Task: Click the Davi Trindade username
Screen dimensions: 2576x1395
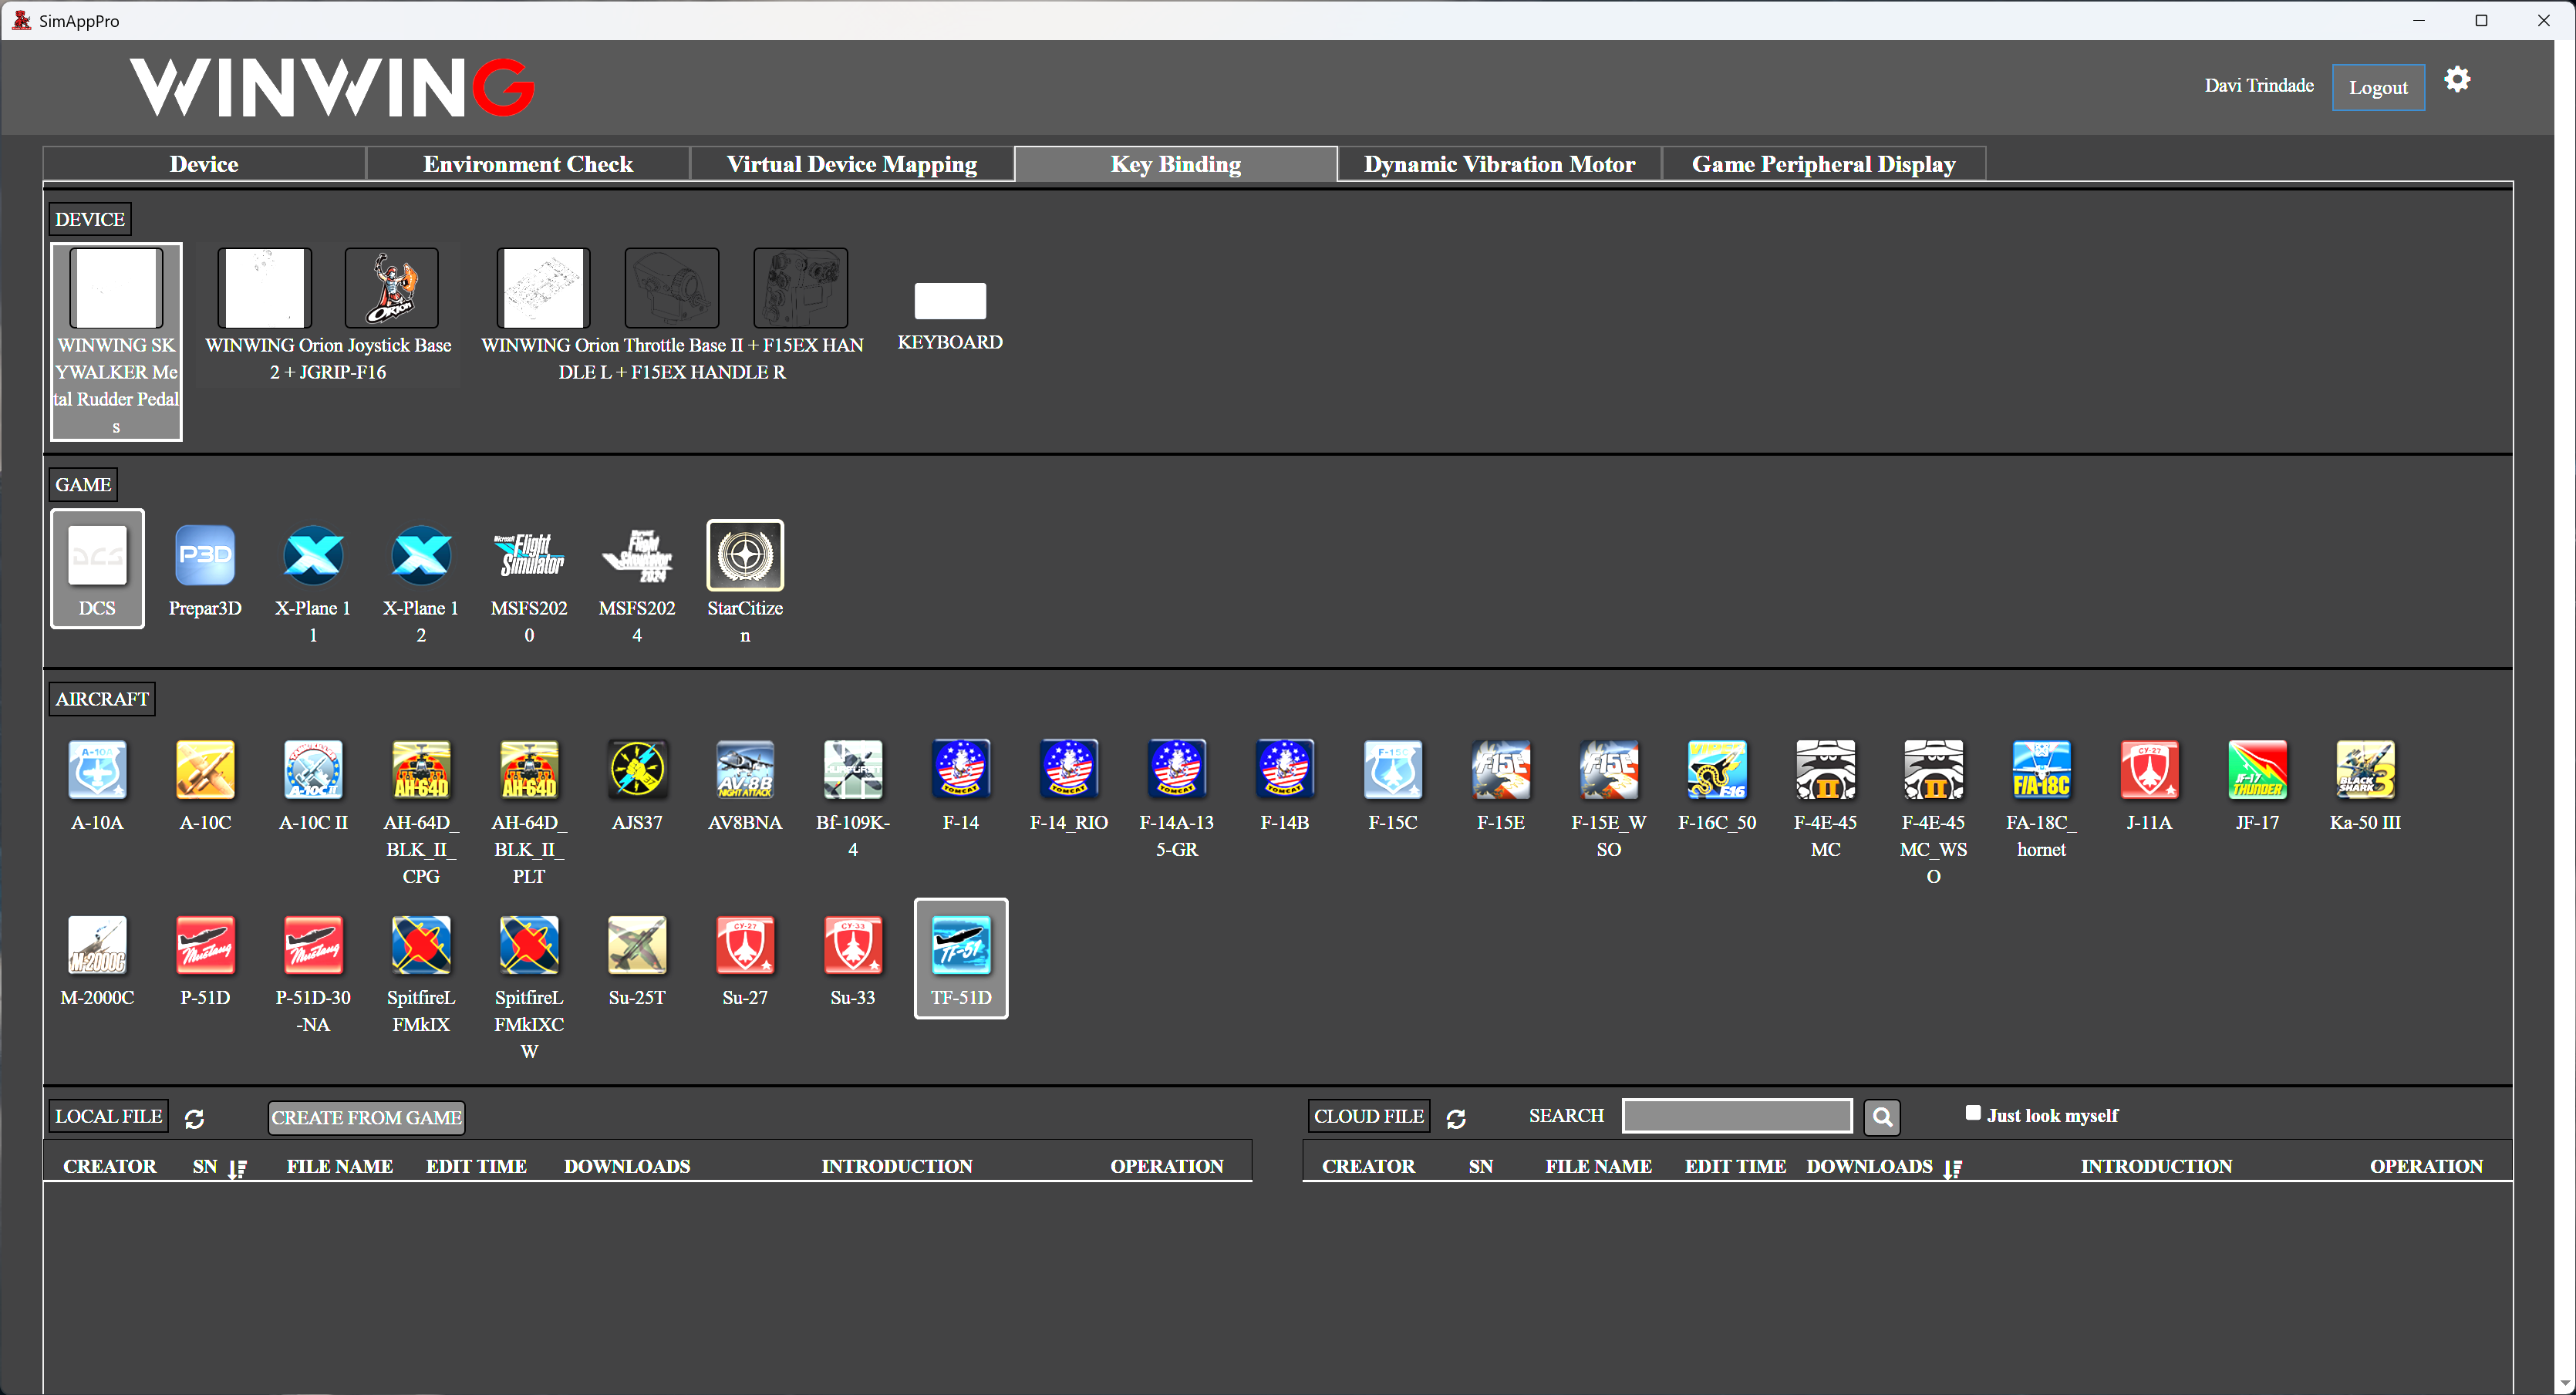Action: coord(2259,86)
